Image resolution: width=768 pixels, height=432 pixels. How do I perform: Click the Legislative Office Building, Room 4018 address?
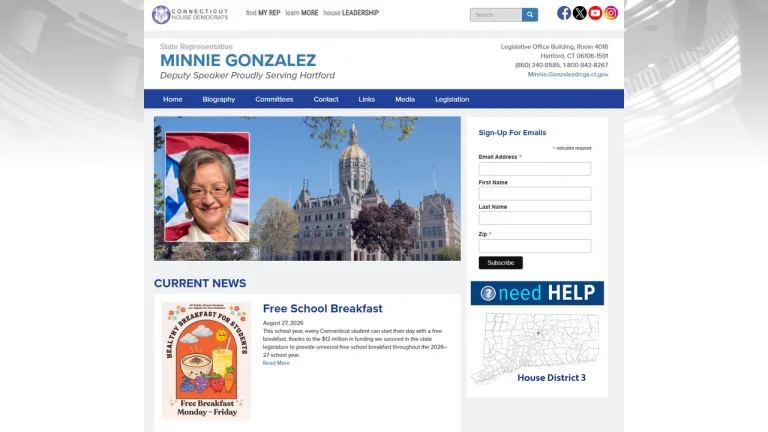[x=554, y=47]
